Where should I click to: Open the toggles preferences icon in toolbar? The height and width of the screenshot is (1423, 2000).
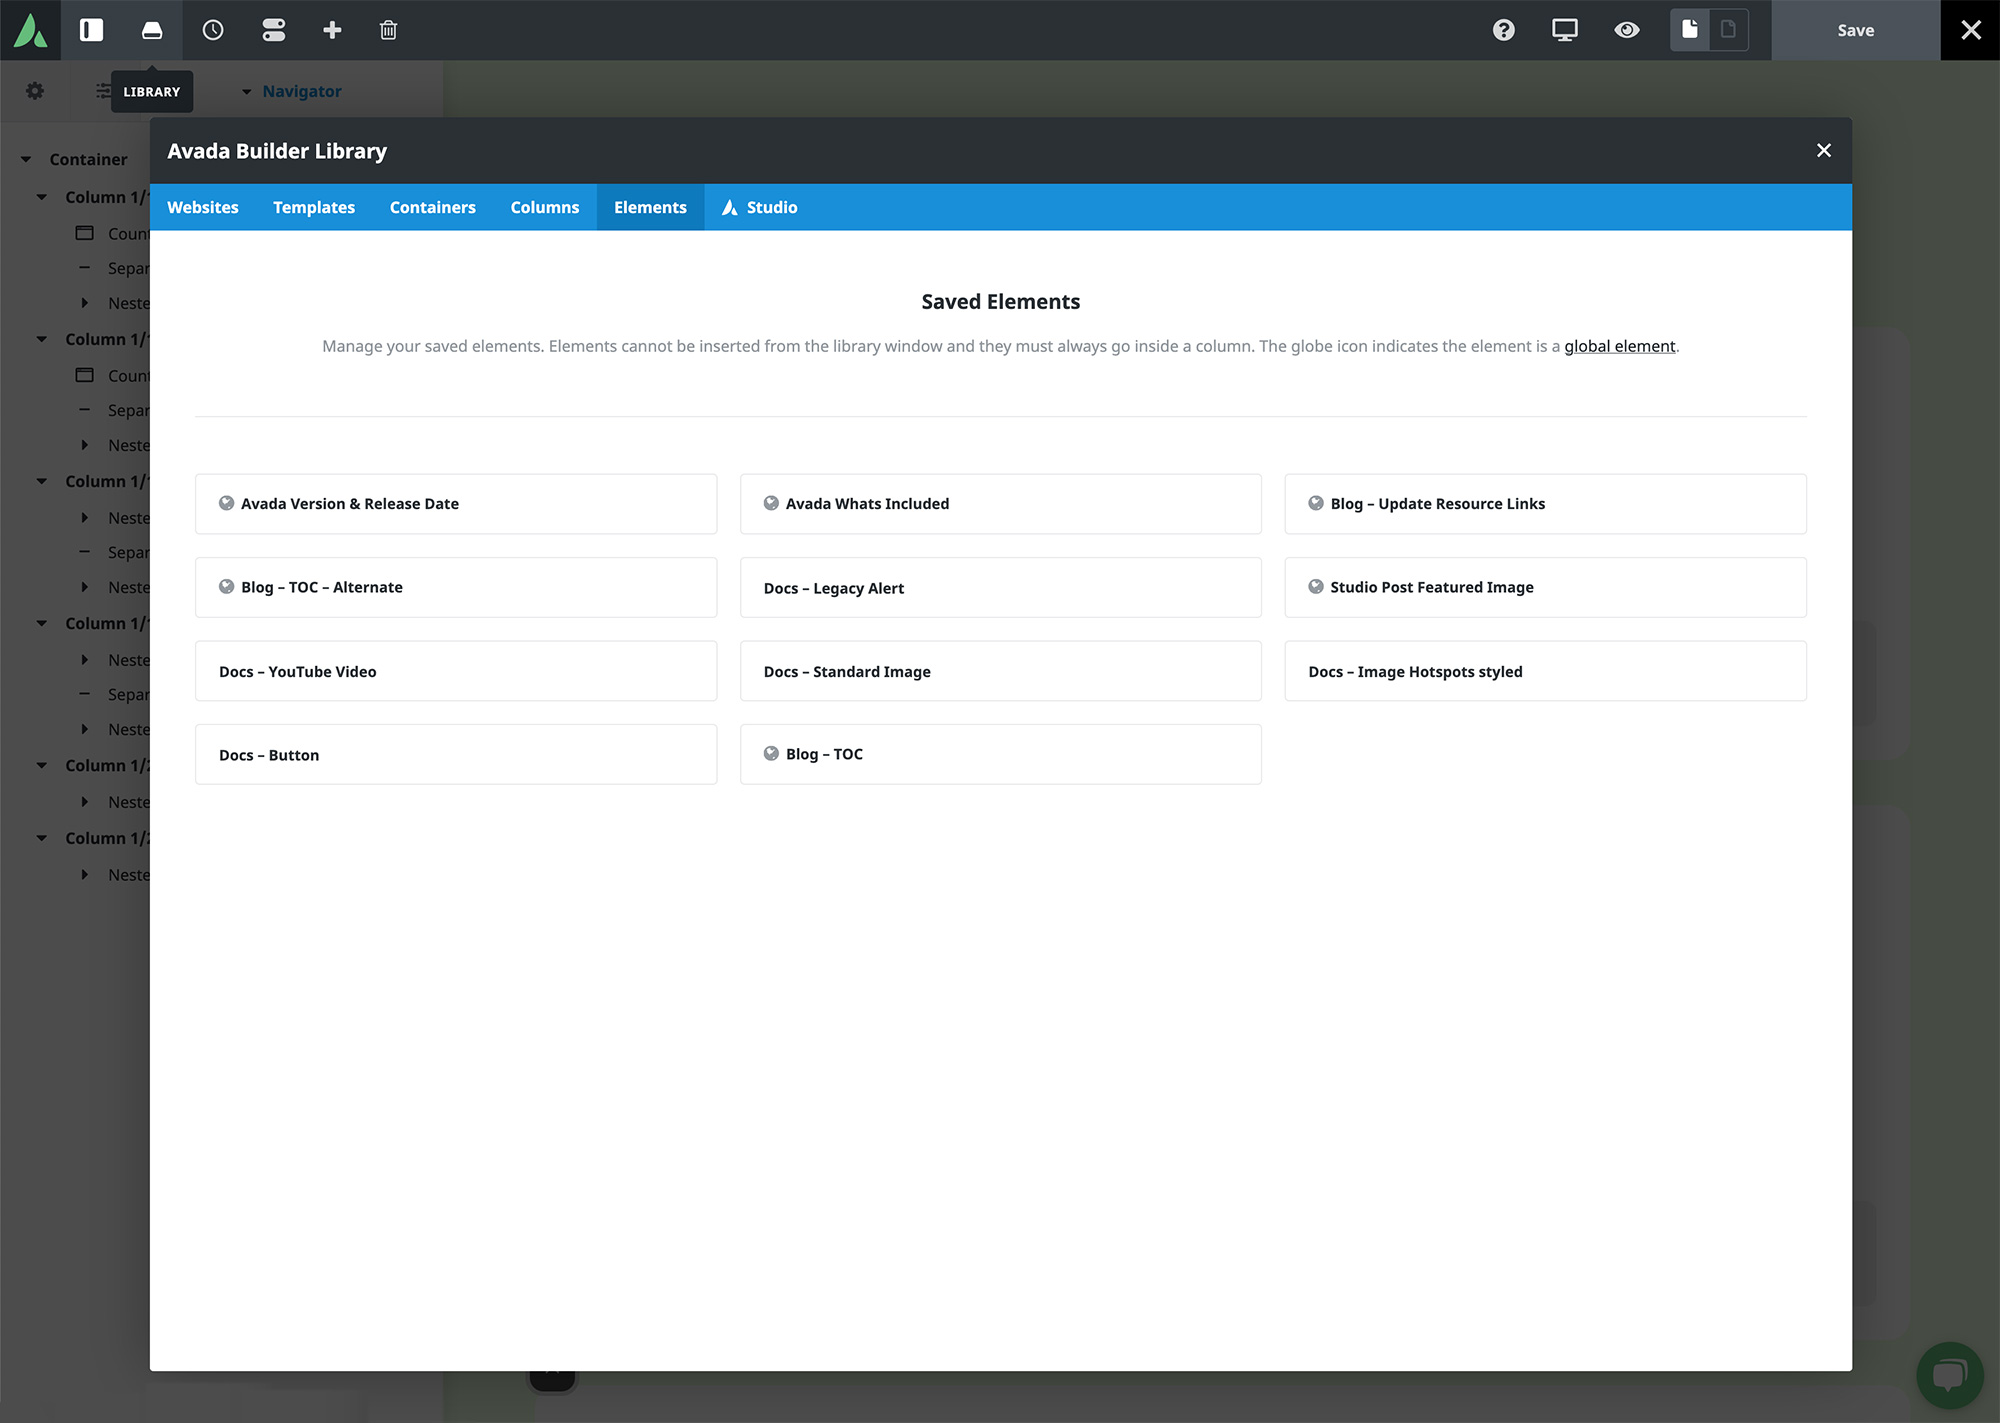(x=274, y=30)
